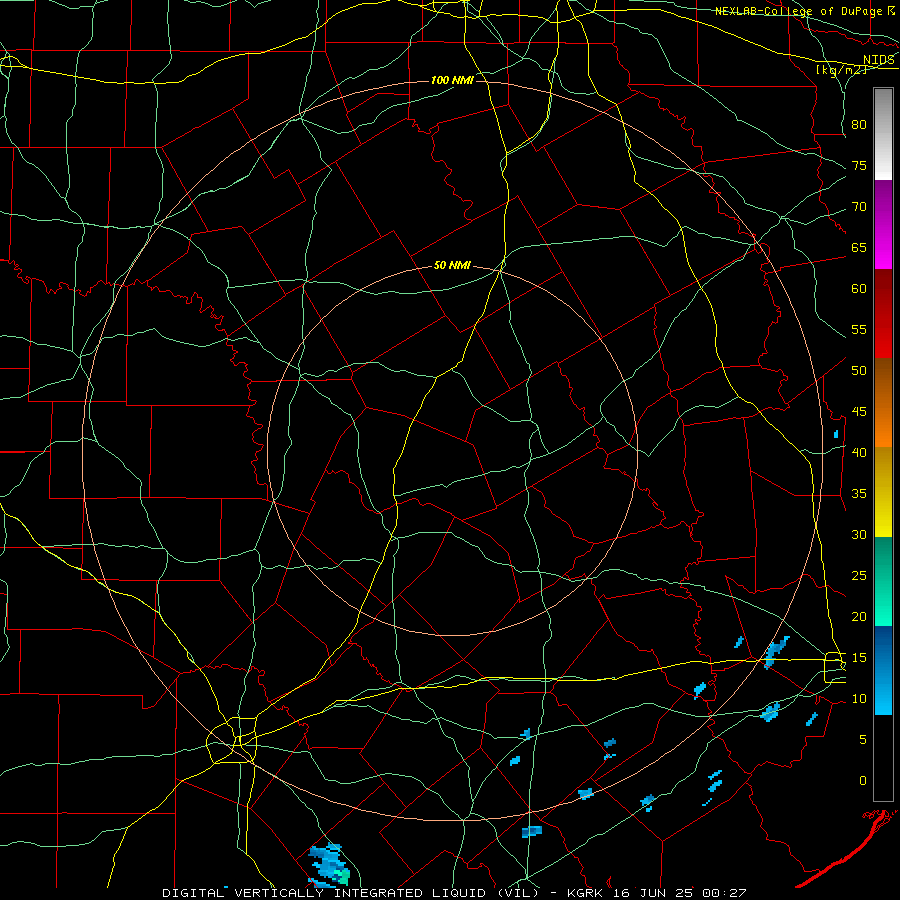Viewport: 900px width, 900px height.
Task: Select the 25 value on the VIL scale
Action: (859, 576)
